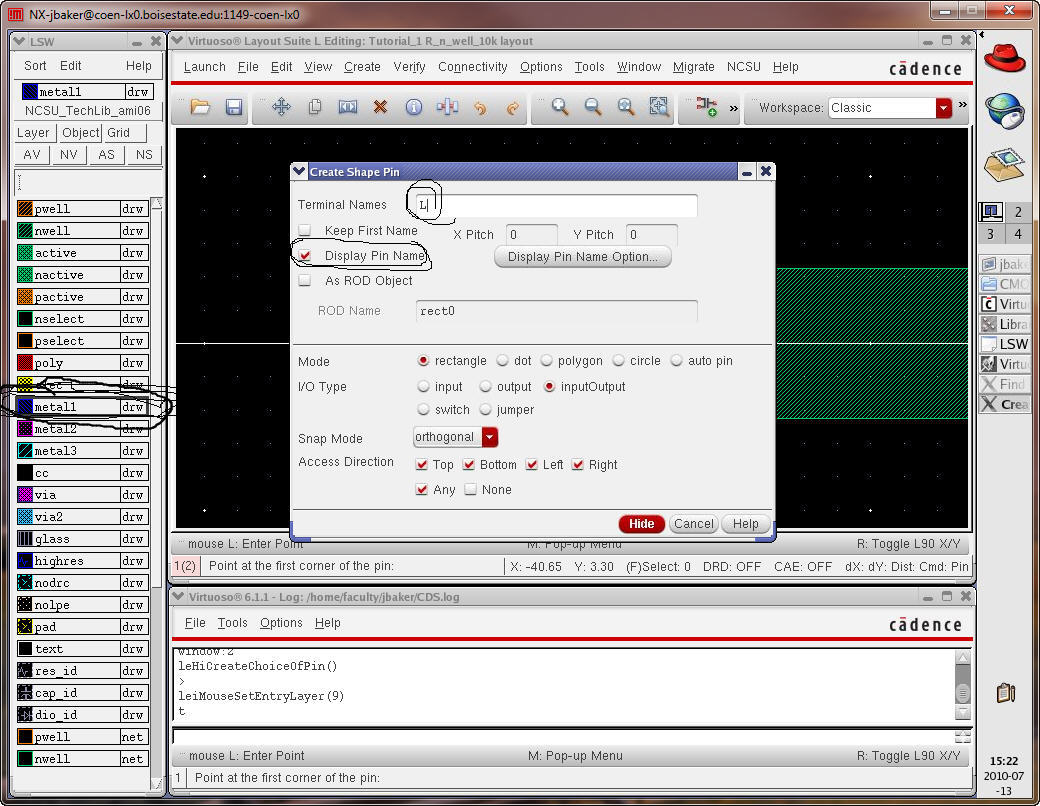Click the Terminal Names input field

(556, 205)
